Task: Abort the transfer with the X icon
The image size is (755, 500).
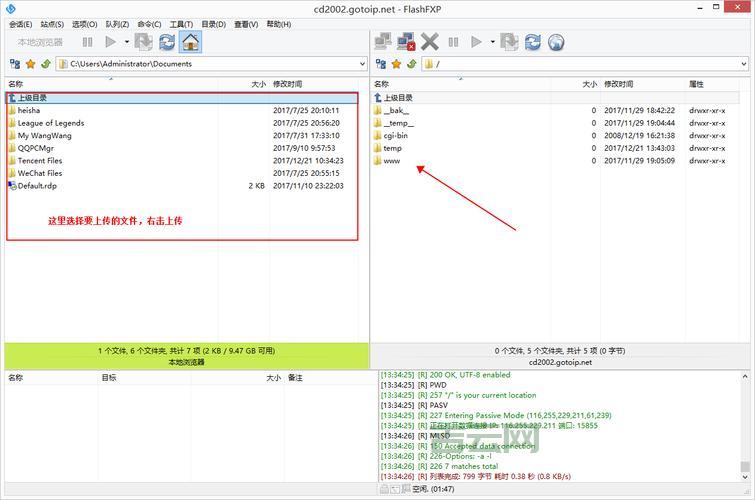Action: coord(430,42)
